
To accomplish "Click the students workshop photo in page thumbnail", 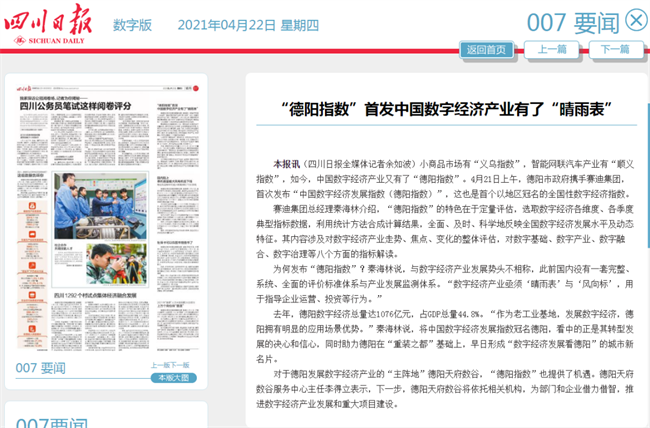I will click(100, 207).
